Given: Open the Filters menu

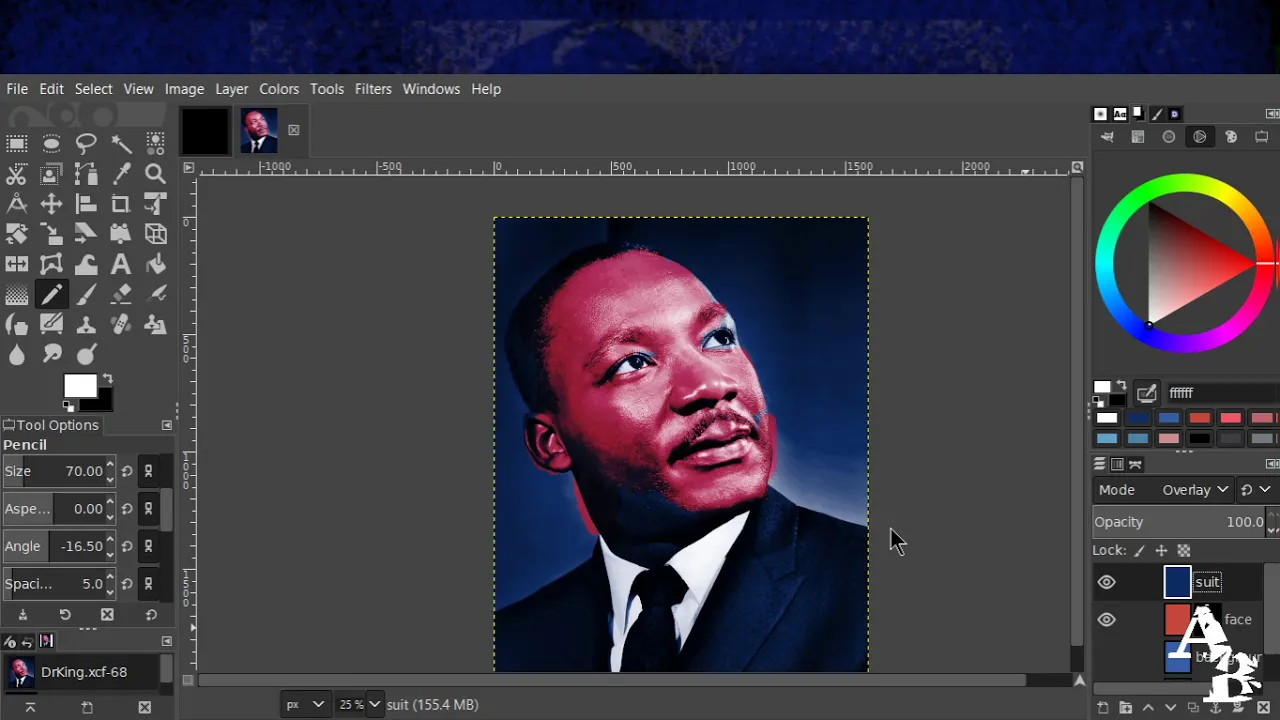Looking at the screenshot, I should click(x=373, y=89).
